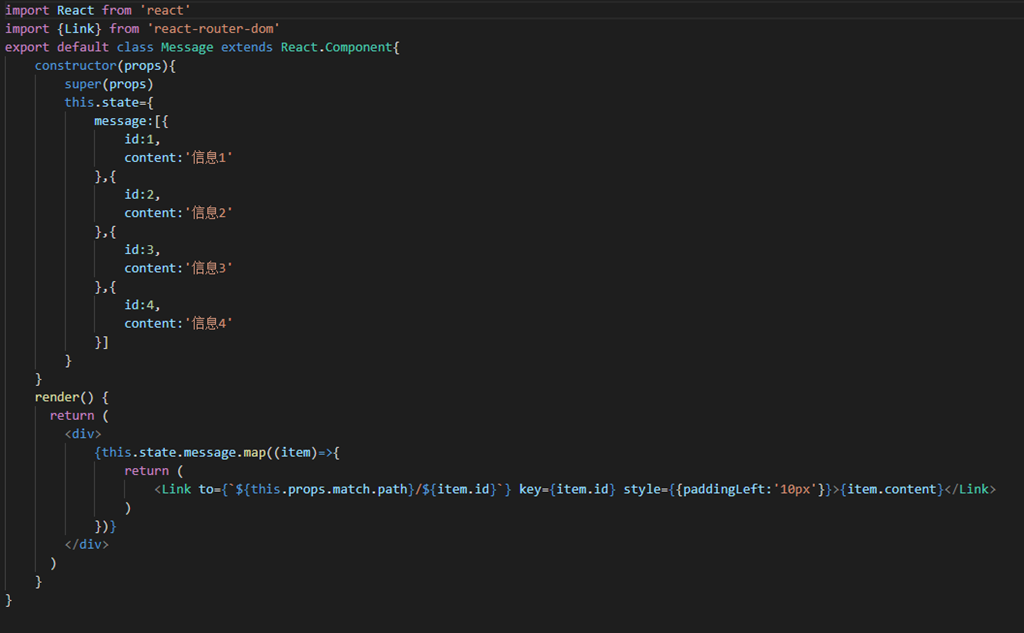Click the {item.content} expression

pos(891,489)
